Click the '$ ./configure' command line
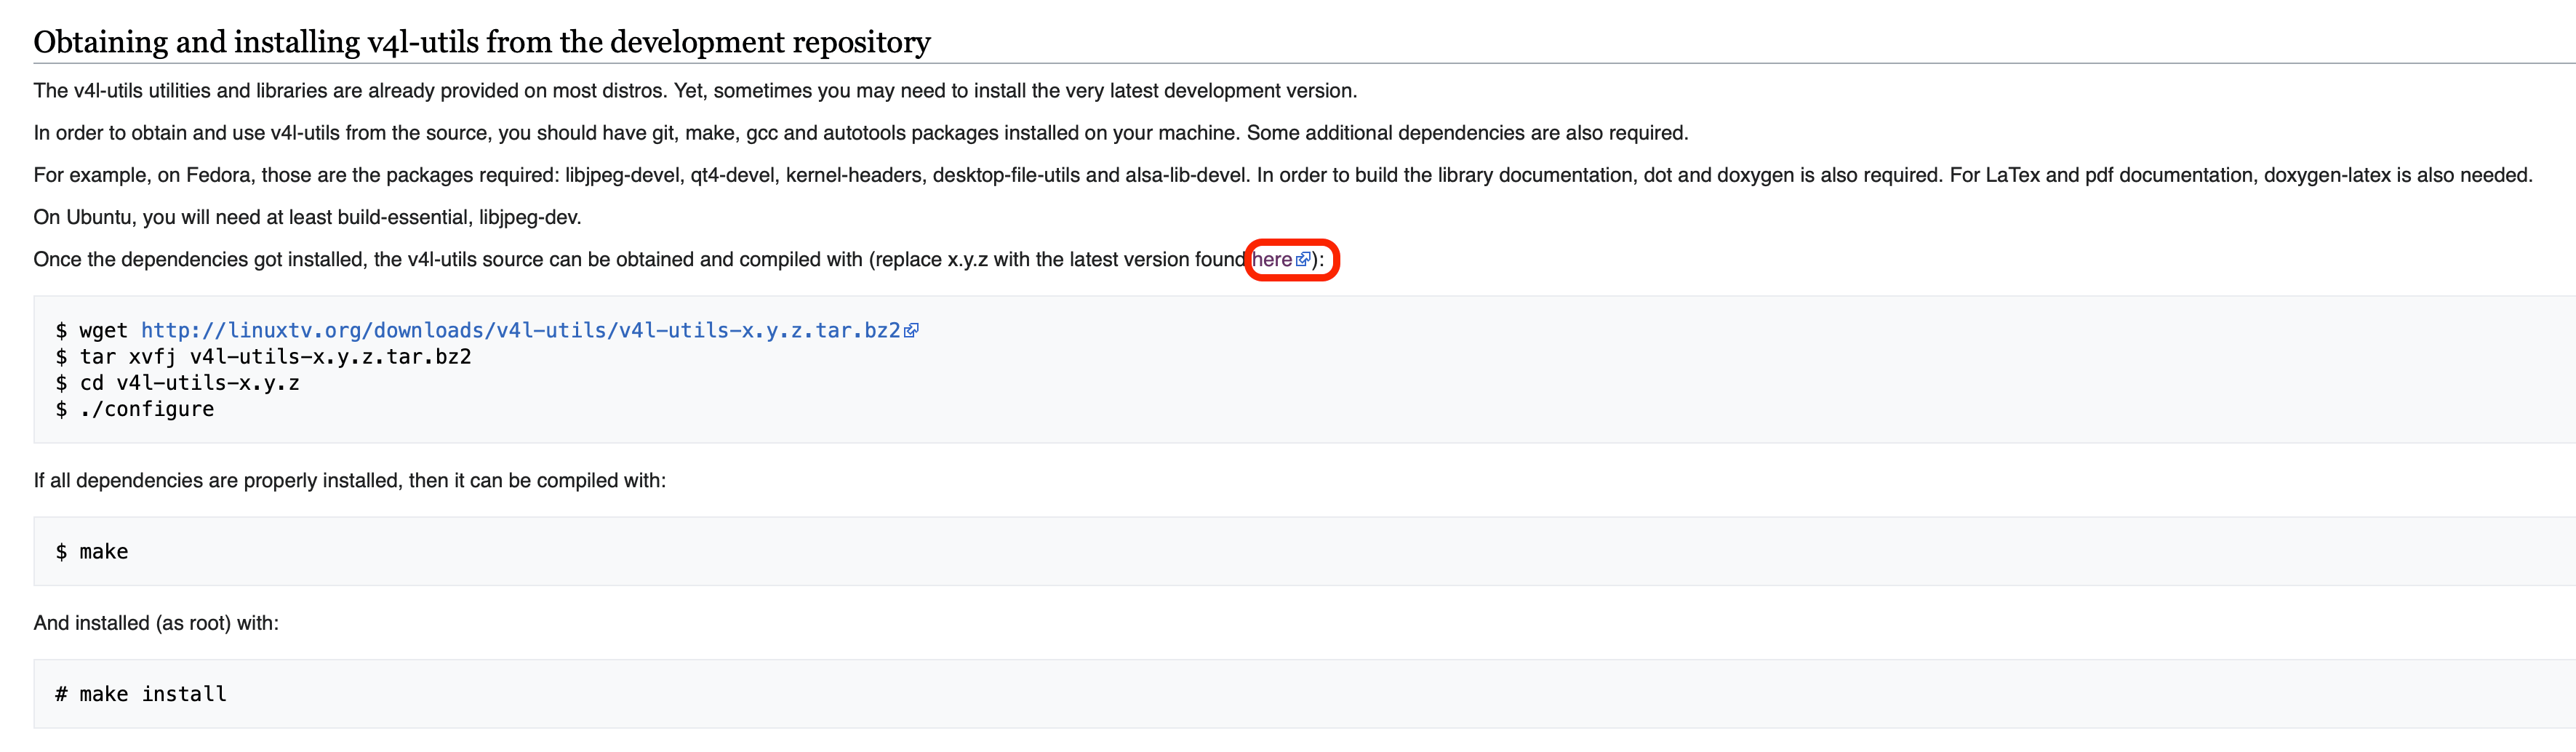 click(x=135, y=409)
